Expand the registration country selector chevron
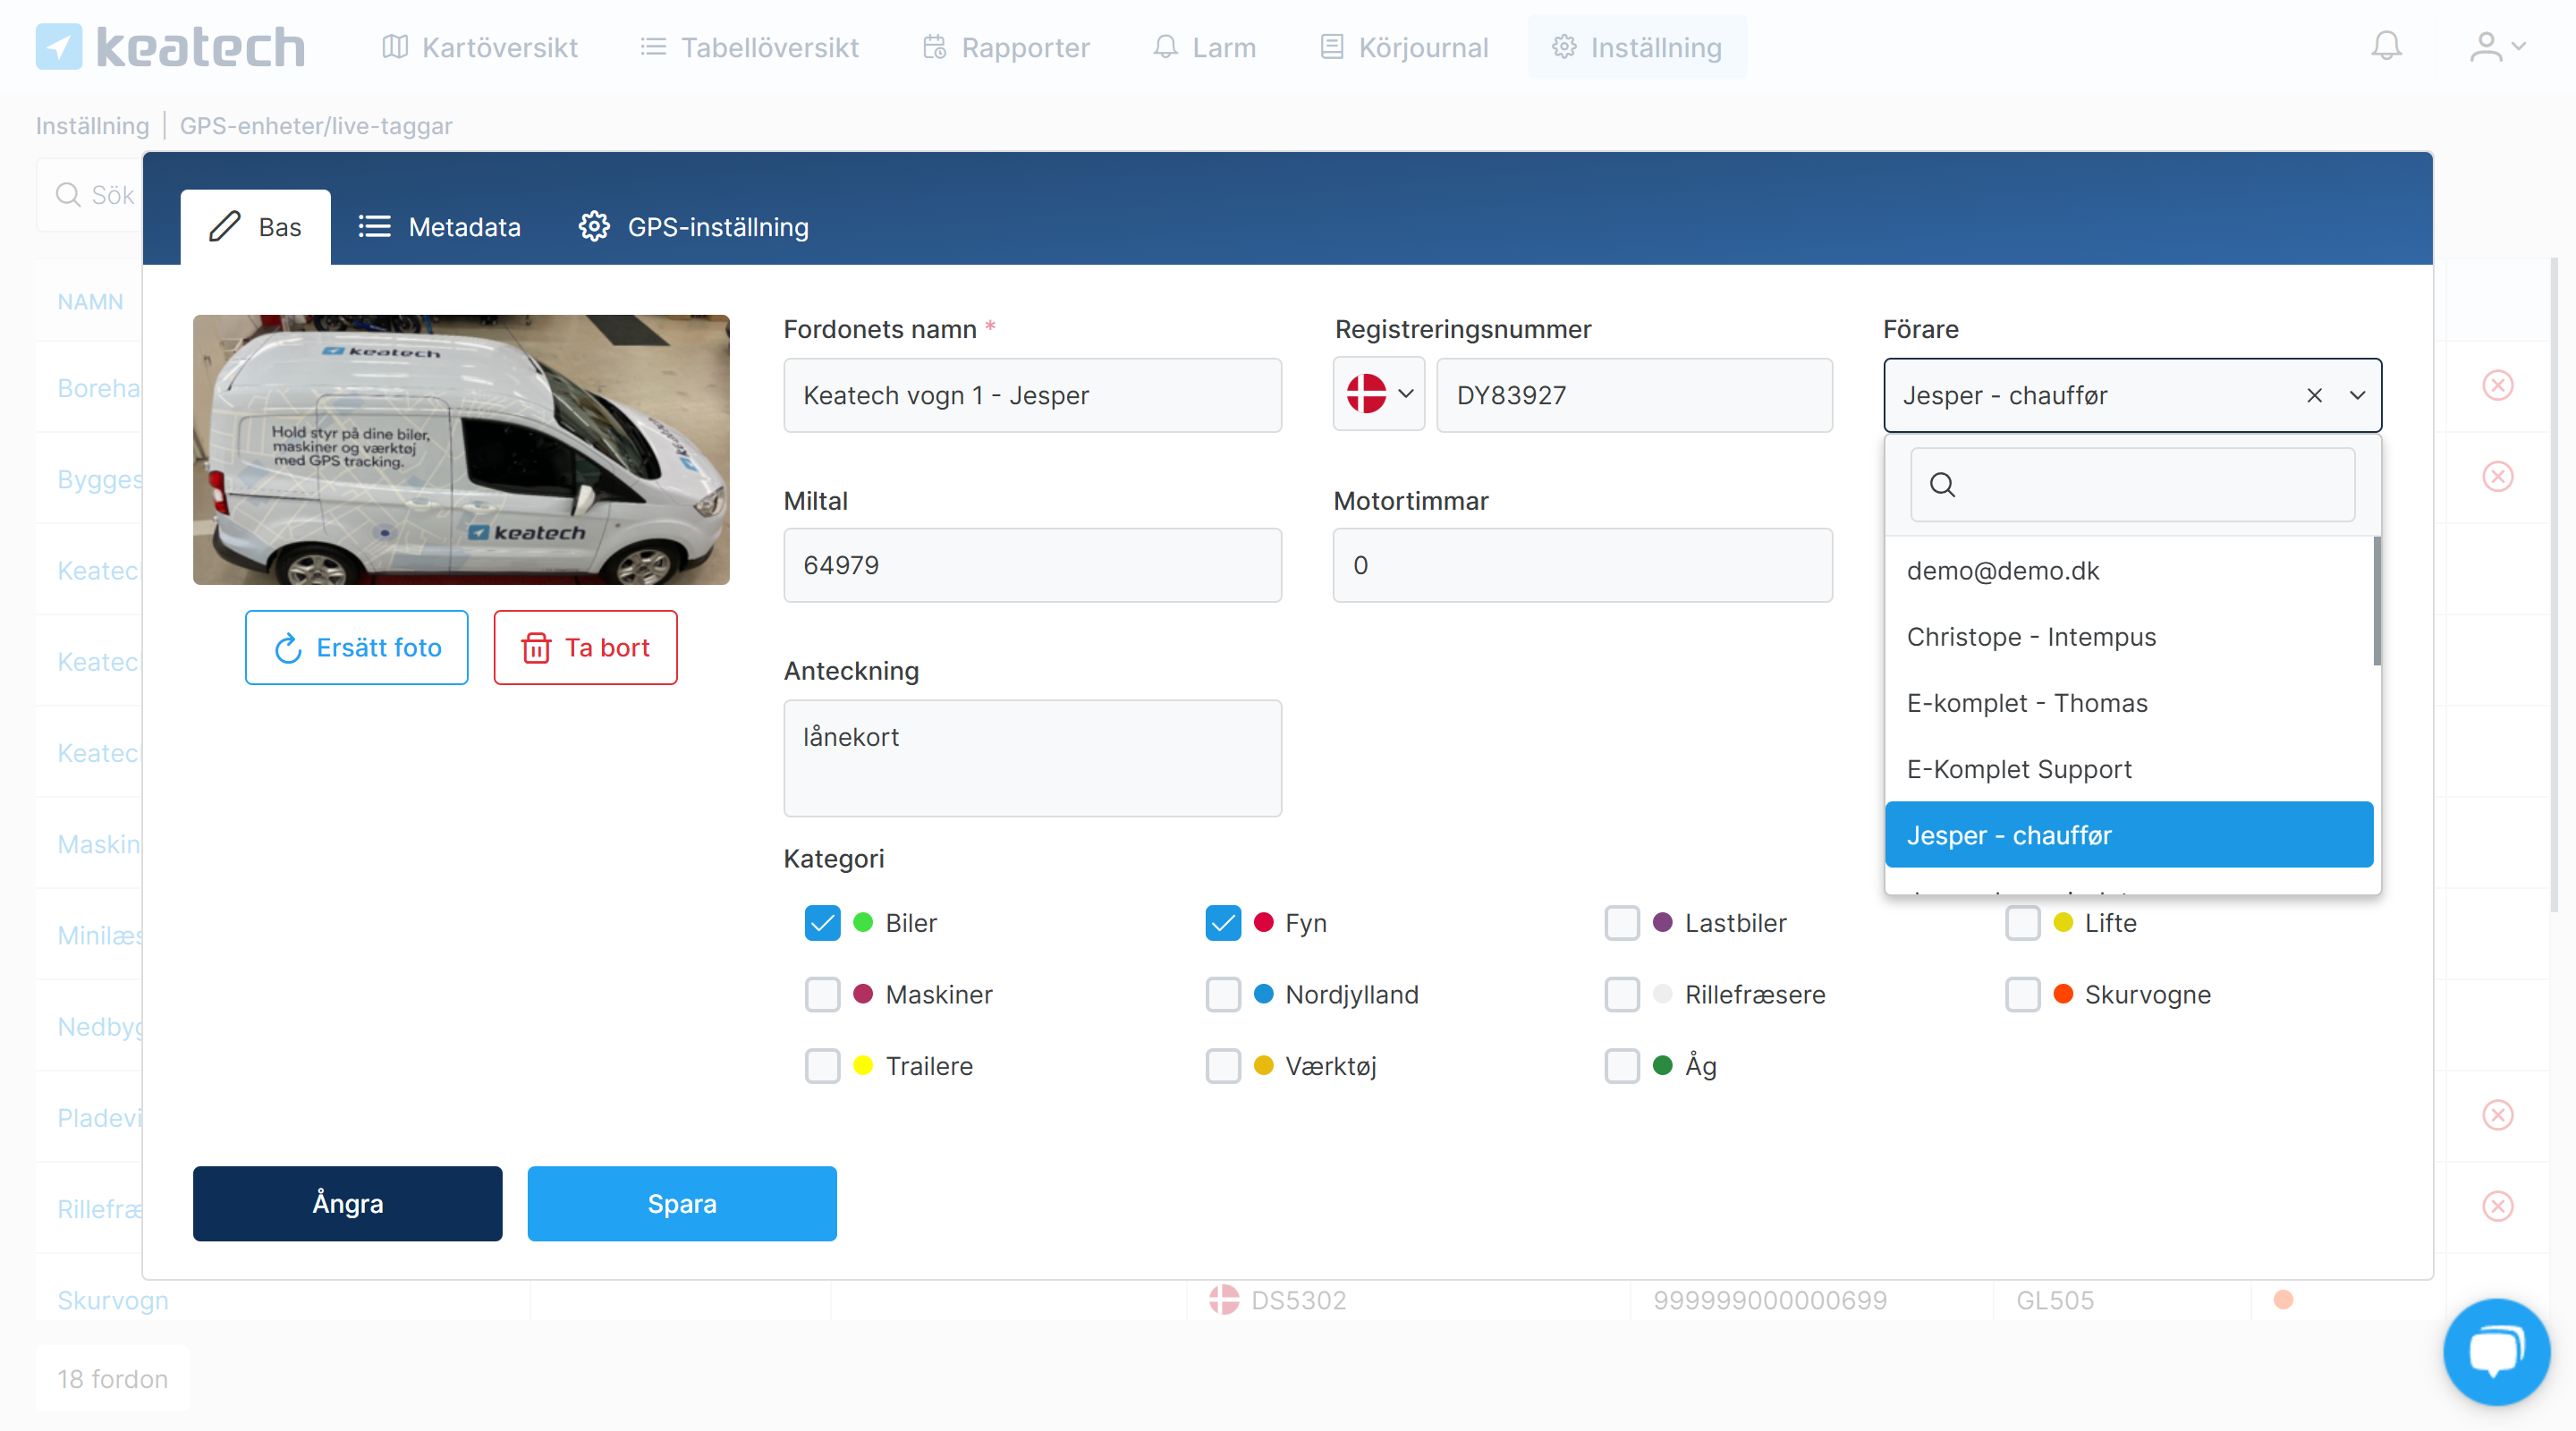 (1405, 394)
